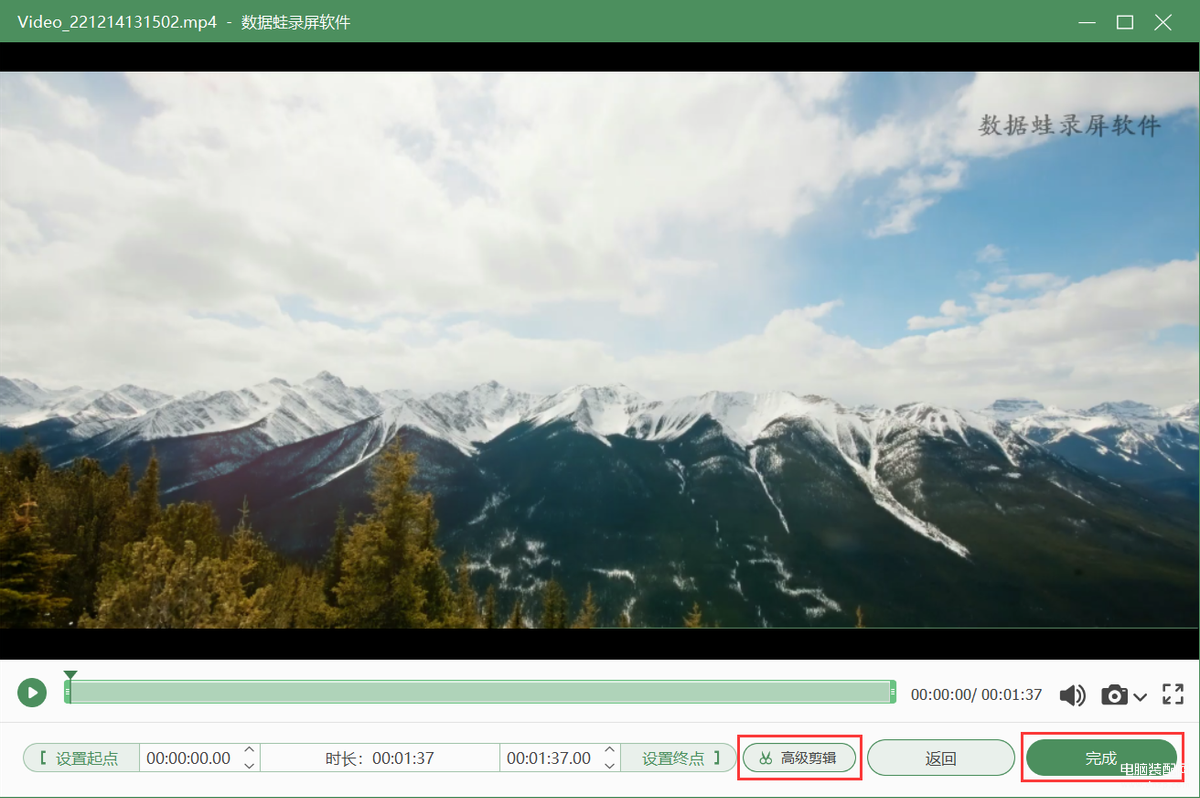The height and width of the screenshot is (798, 1200).
Task: Enter fullscreen with the expand icon
Action: [x=1173, y=694]
